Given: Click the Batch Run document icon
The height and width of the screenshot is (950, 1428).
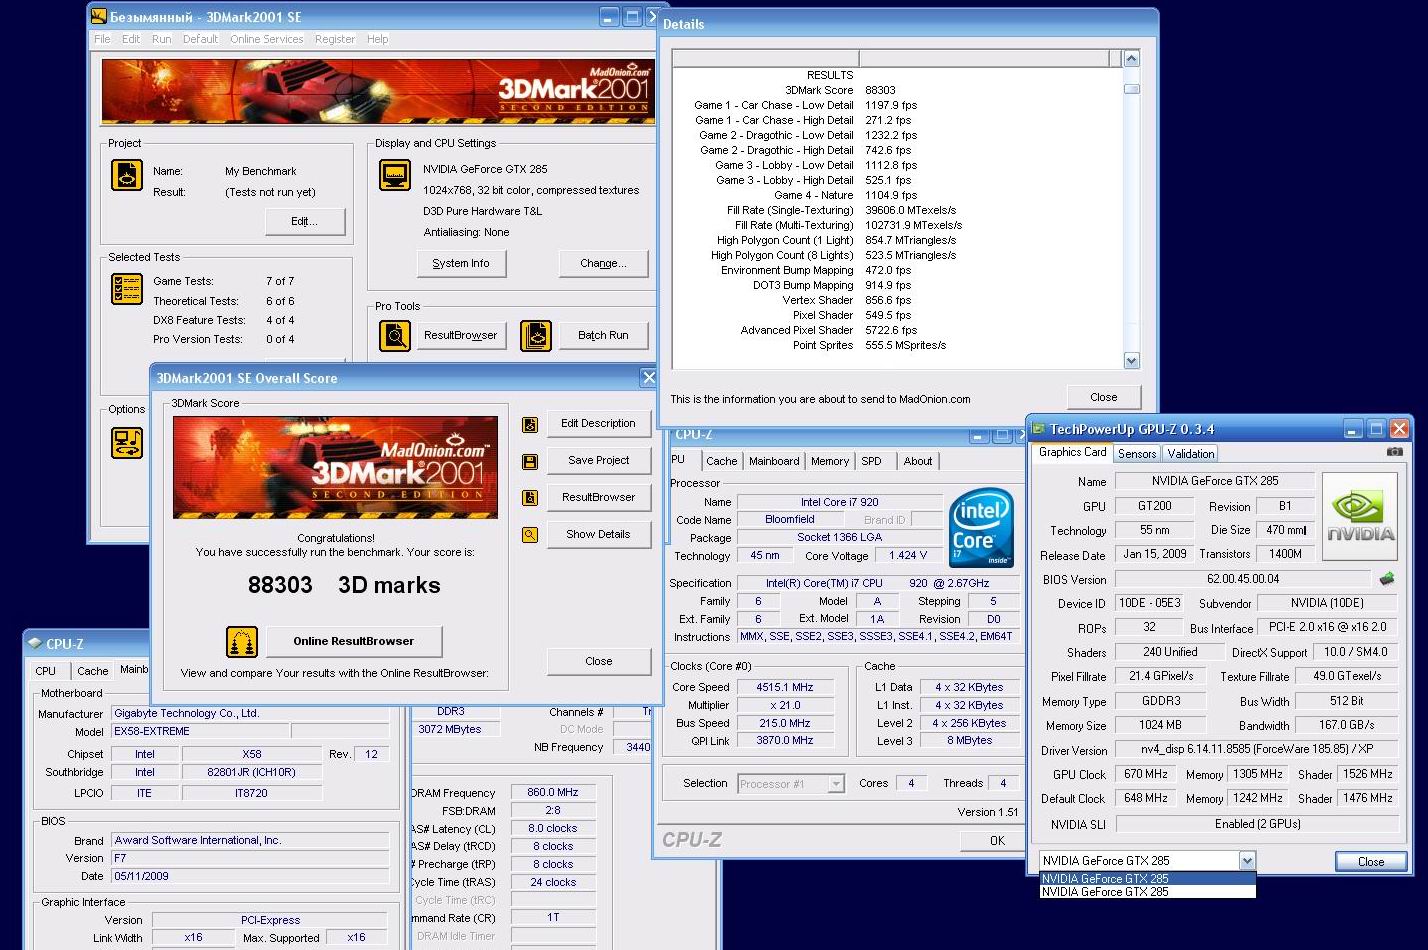Looking at the screenshot, I should pos(535,335).
